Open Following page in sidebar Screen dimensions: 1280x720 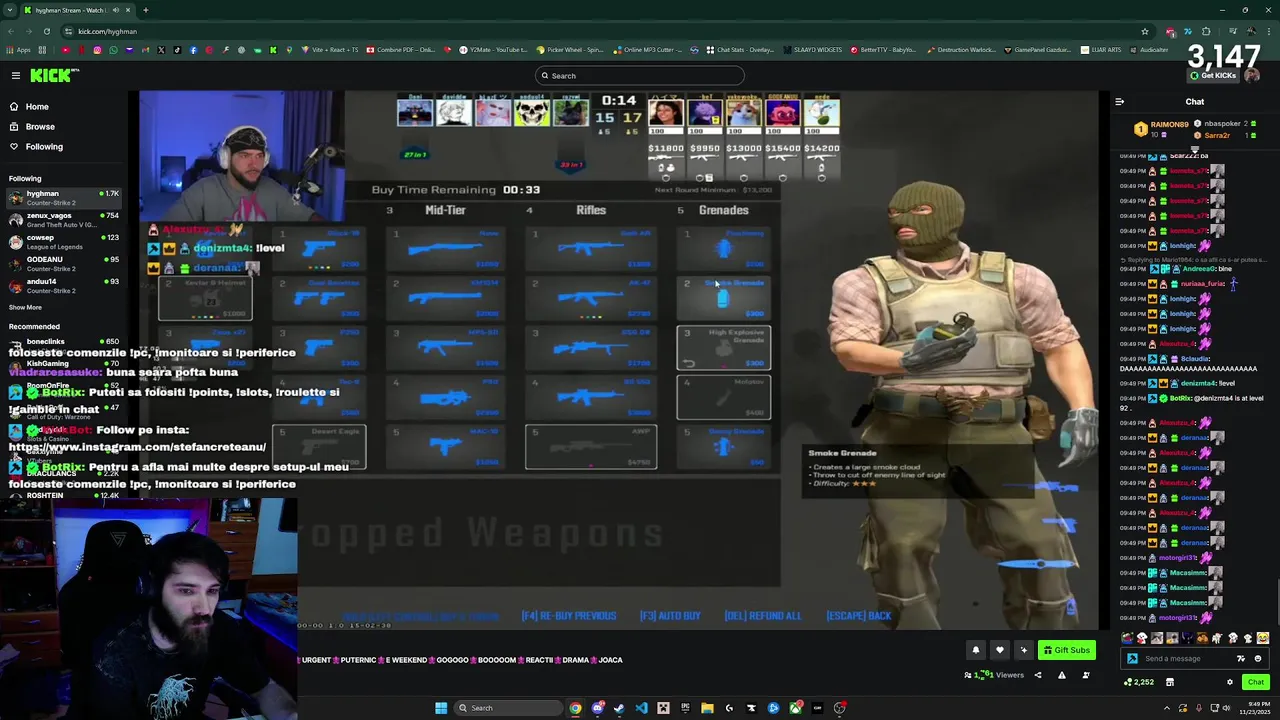44,147
